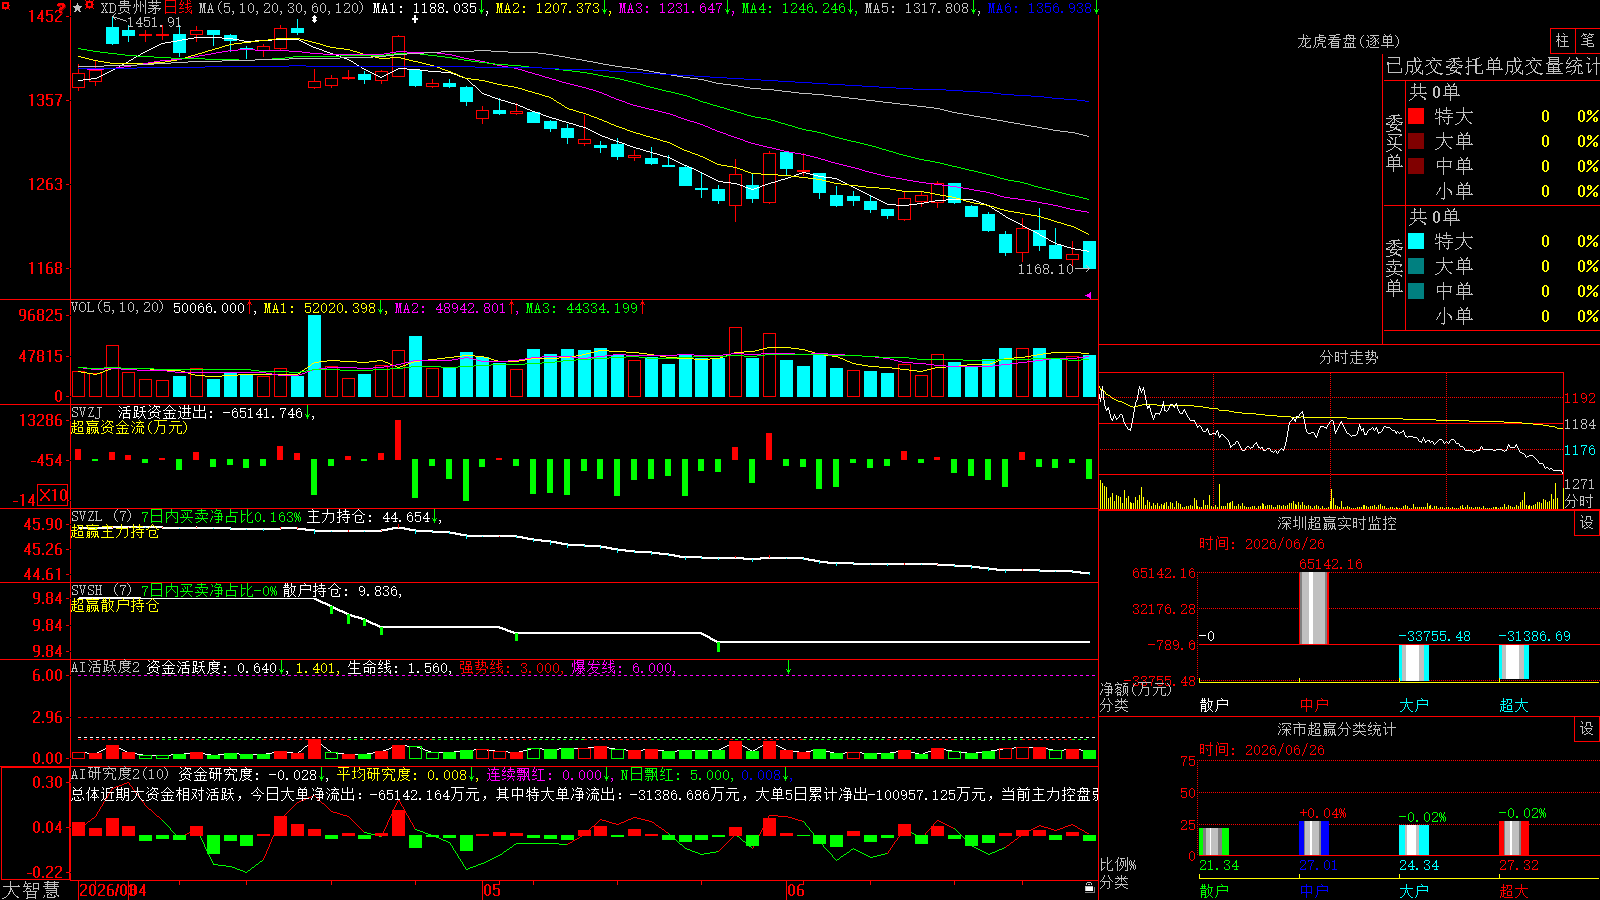Screen dimensions: 1600x900
Task: Open settings 设 for 深市超赢分类统计
Action: click(x=1587, y=729)
